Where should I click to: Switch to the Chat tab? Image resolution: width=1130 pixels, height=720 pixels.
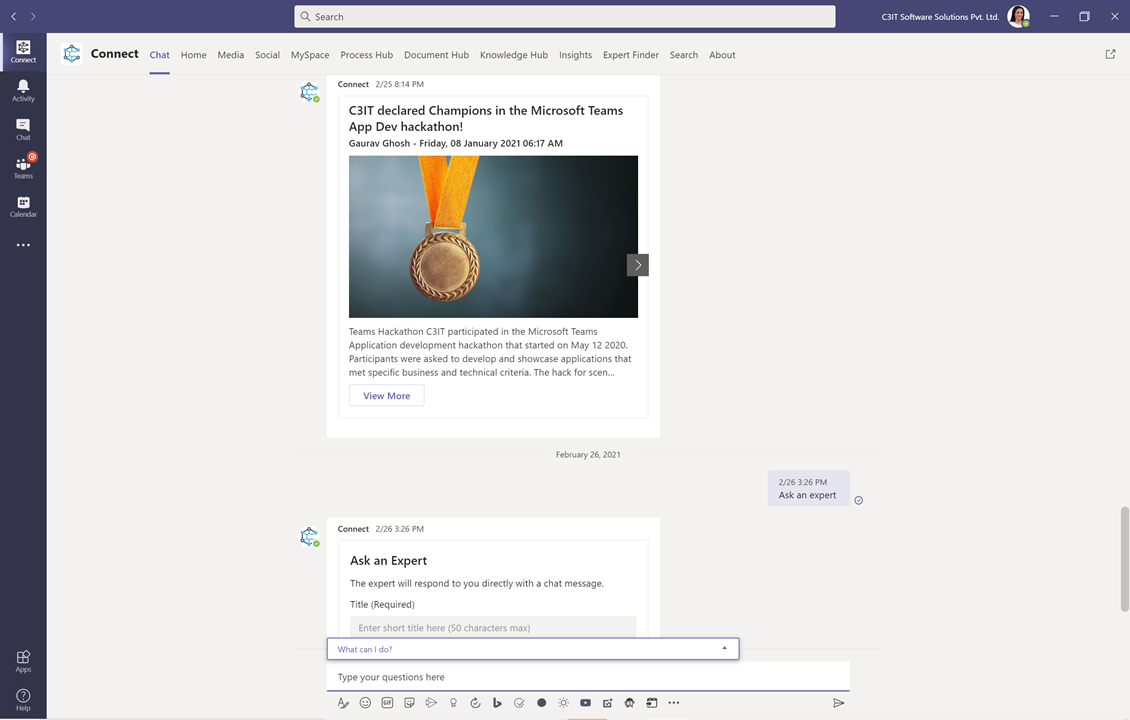point(159,55)
